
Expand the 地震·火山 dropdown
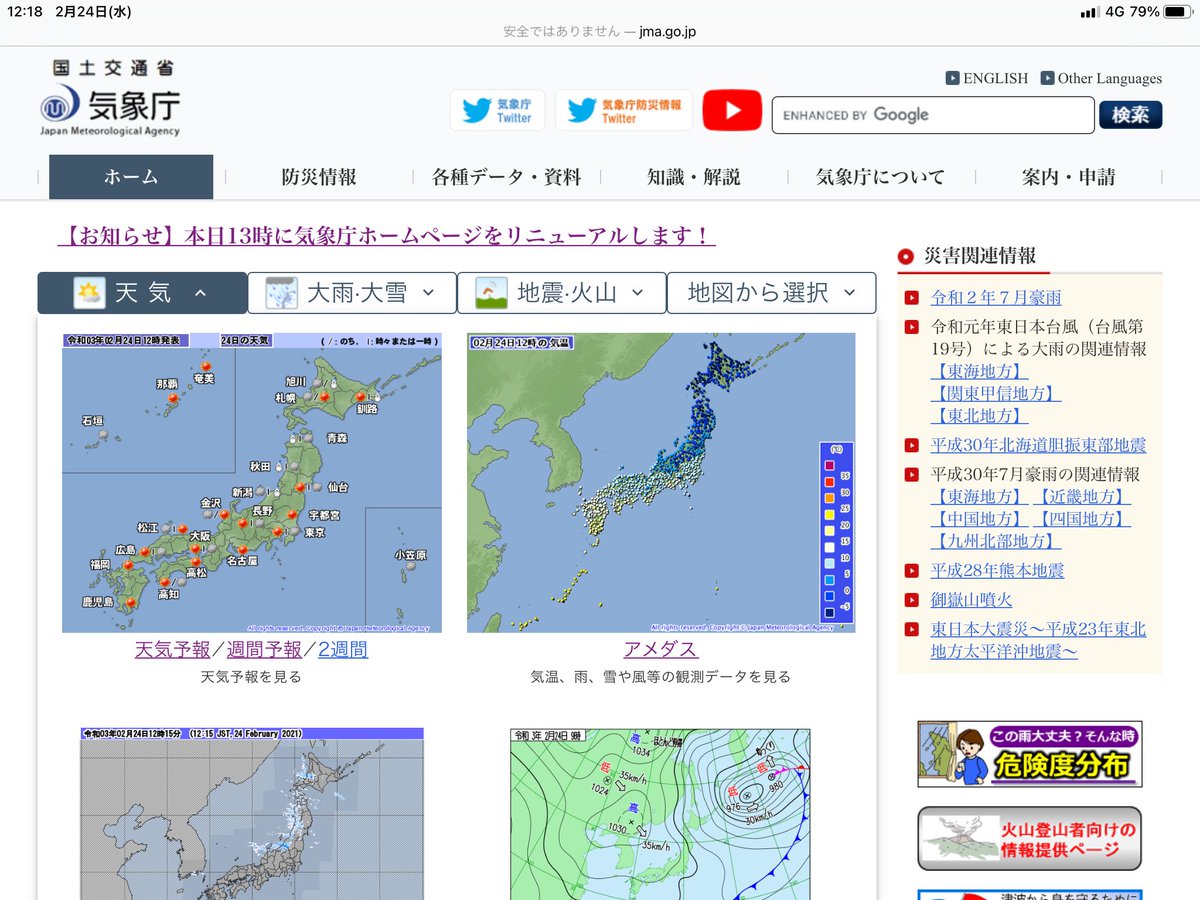click(x=561, y=293)
